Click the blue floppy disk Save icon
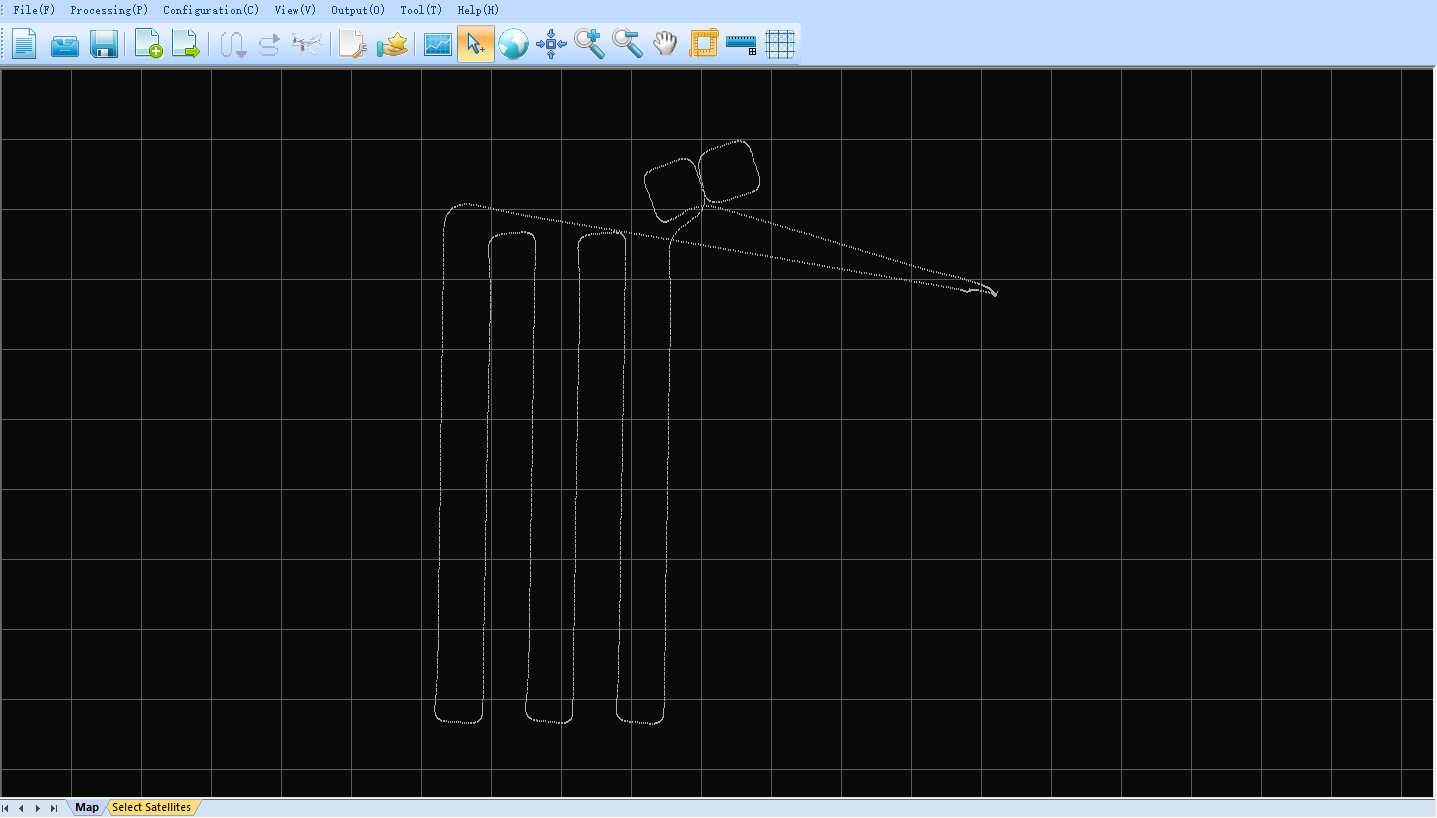Viewport: 1437px width, 818px height. coord(104,44)
